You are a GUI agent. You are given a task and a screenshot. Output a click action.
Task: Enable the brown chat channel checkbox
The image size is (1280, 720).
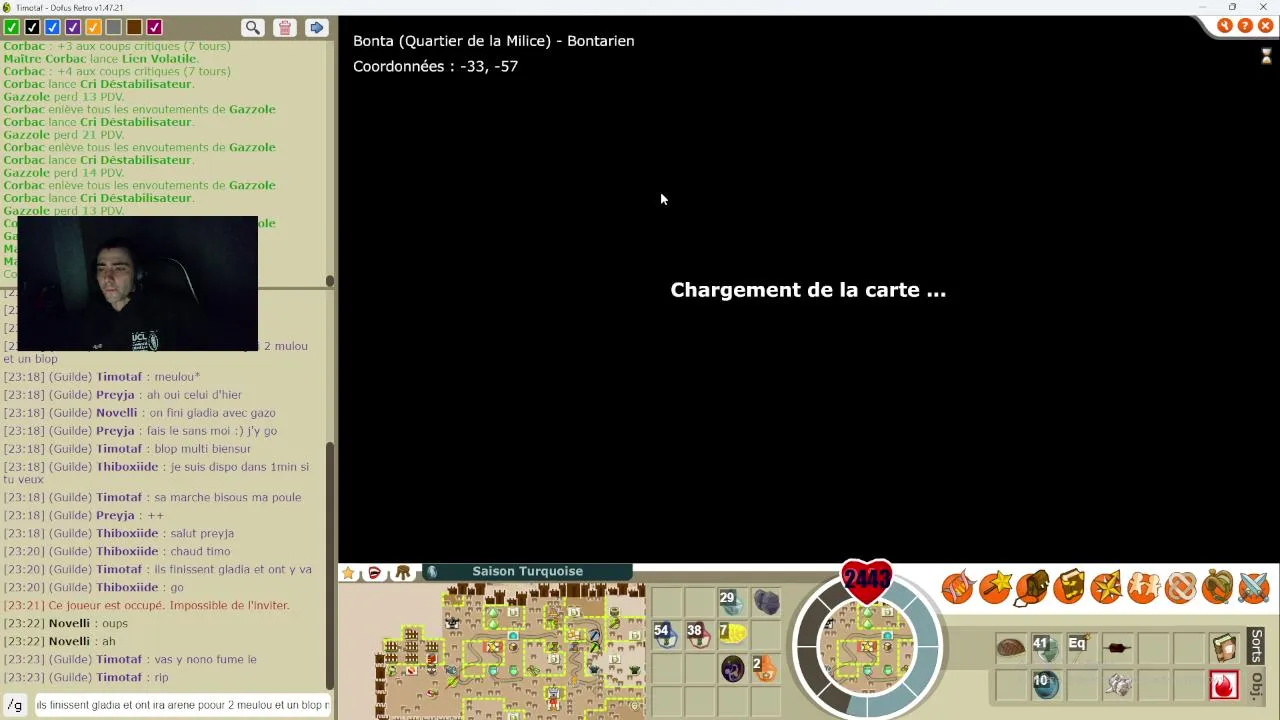(134, 28)
